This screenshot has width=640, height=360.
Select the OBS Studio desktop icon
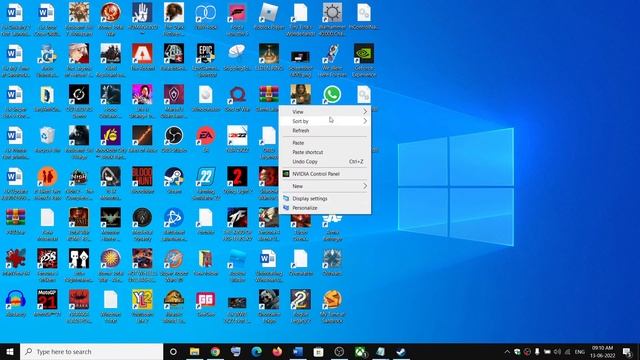(x=174, y=136)
